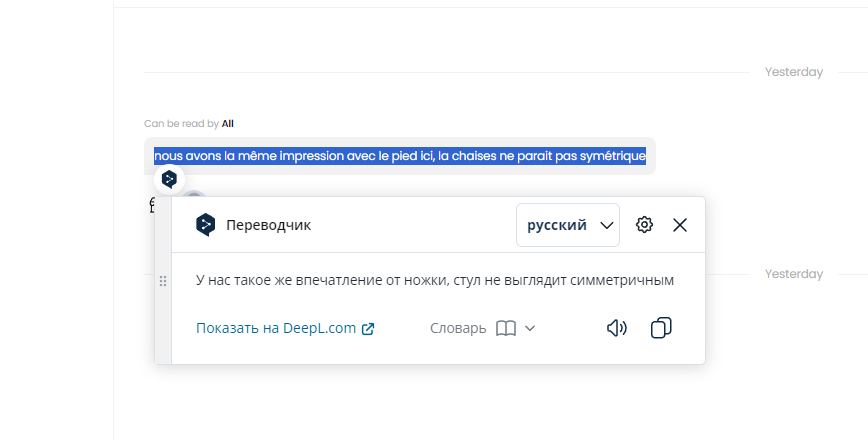Open Показать на DeepL.com link
The height and width of the screenshot is (440, 868).
click(x=276, y=328)
